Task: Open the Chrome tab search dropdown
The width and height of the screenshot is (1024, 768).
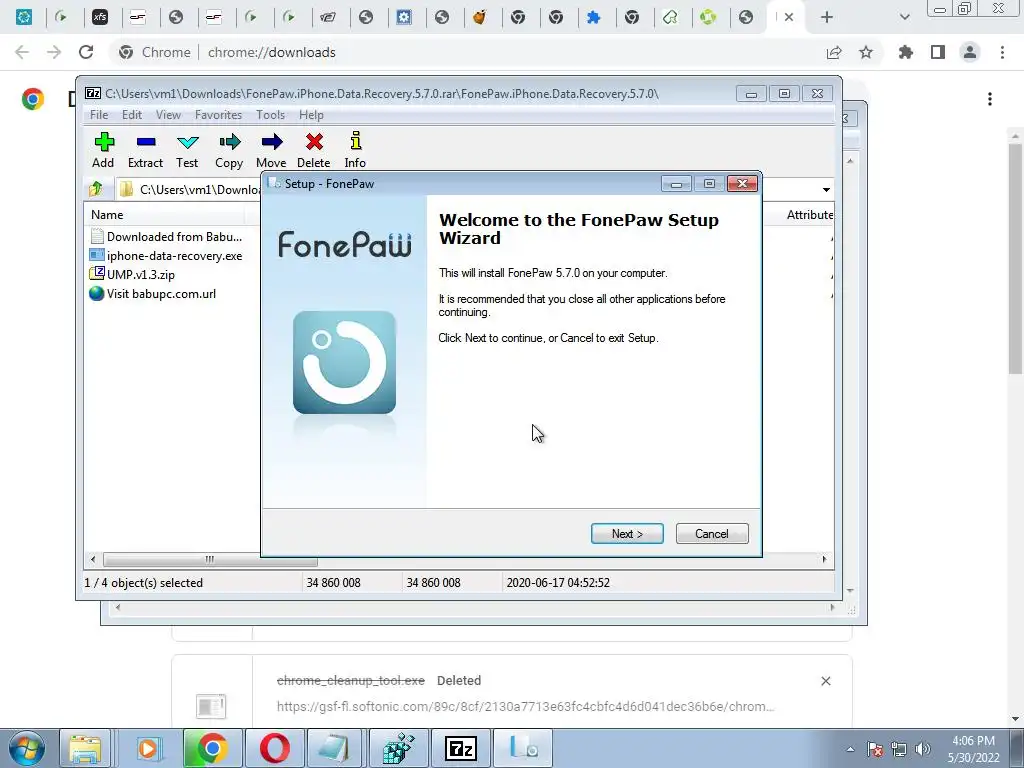Action: click(x=904, y=18)
